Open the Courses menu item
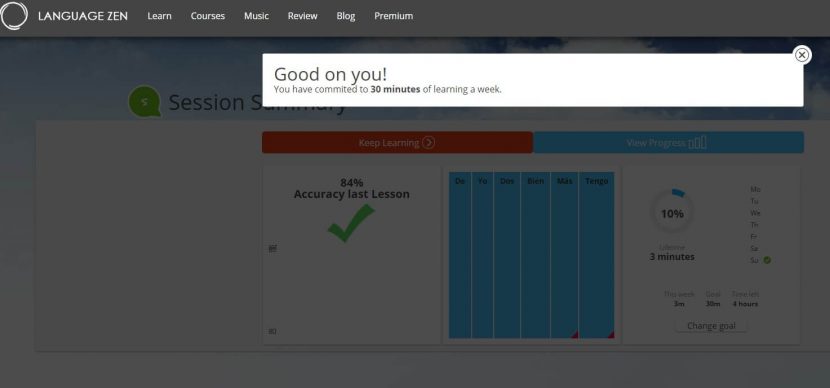Screen dimensions: 830x388 pos(208,16)
